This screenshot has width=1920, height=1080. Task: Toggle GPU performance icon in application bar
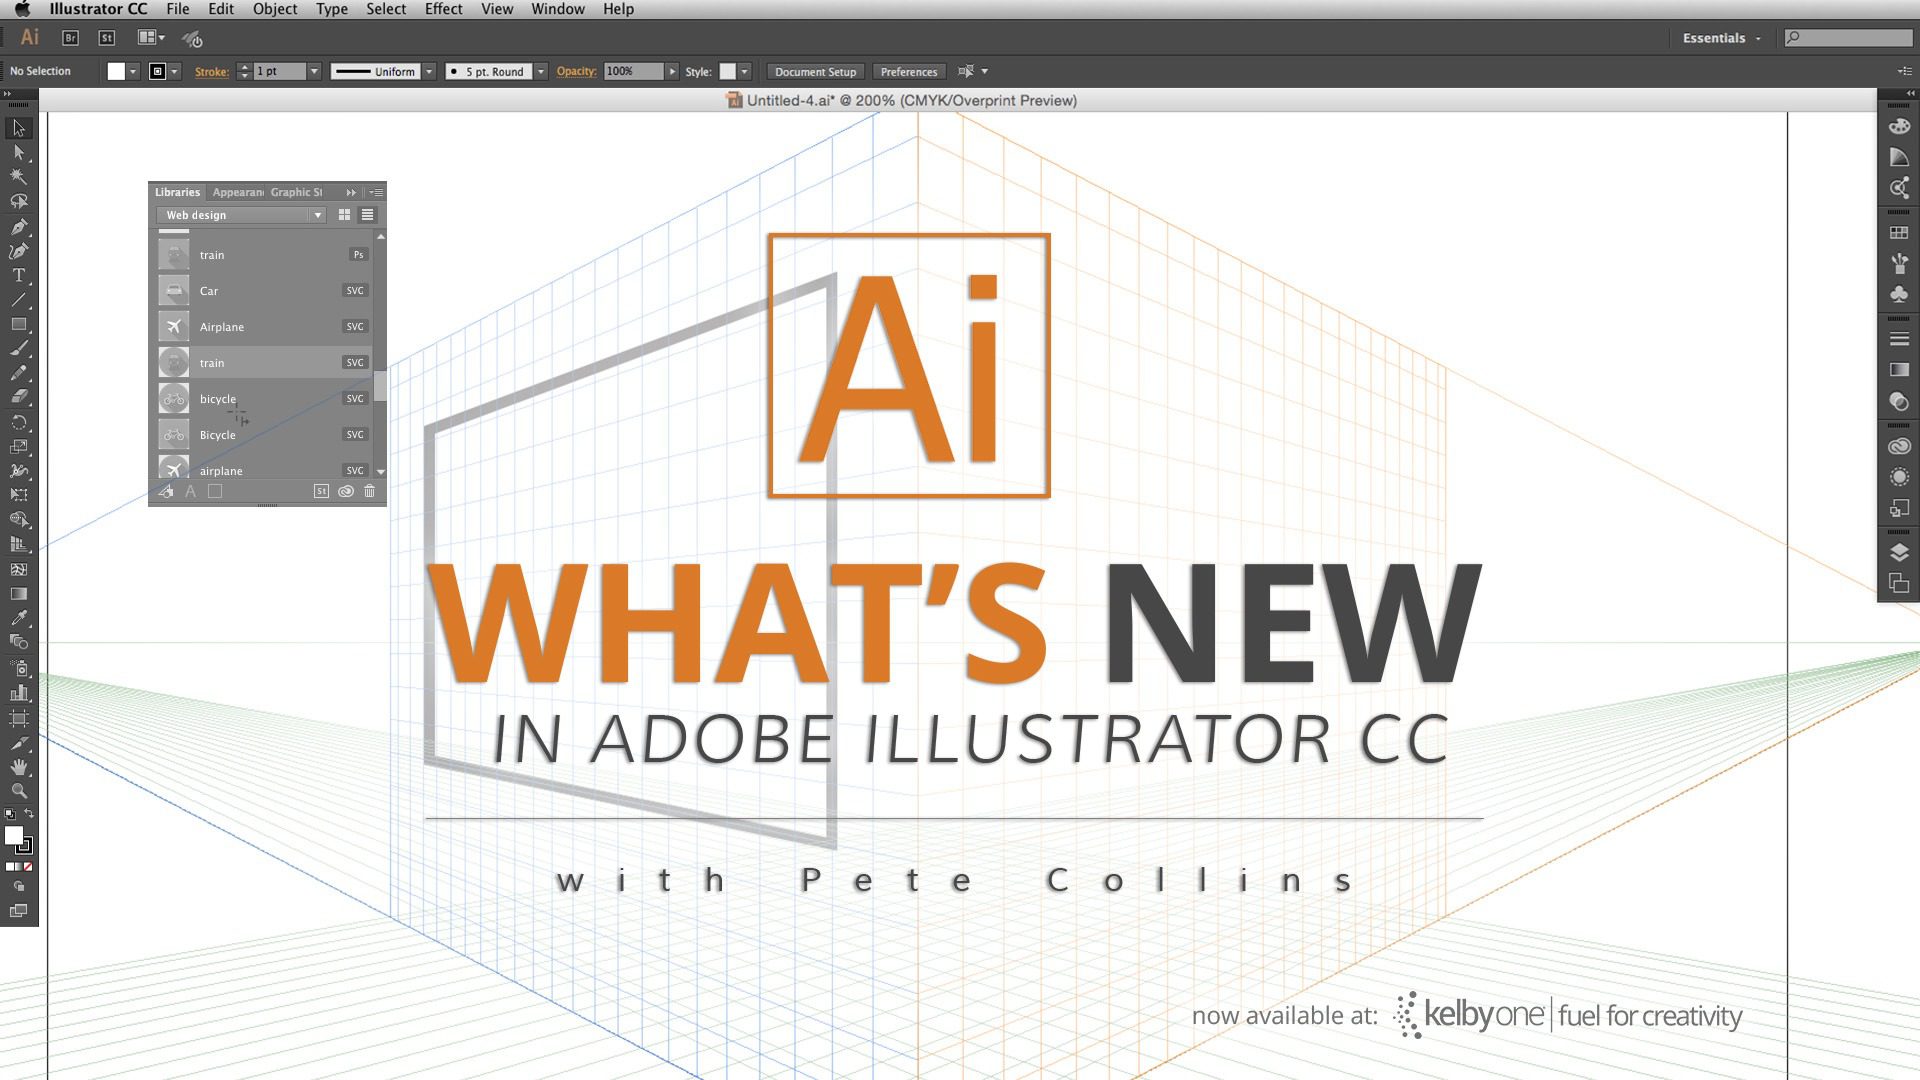pos(192,38)
